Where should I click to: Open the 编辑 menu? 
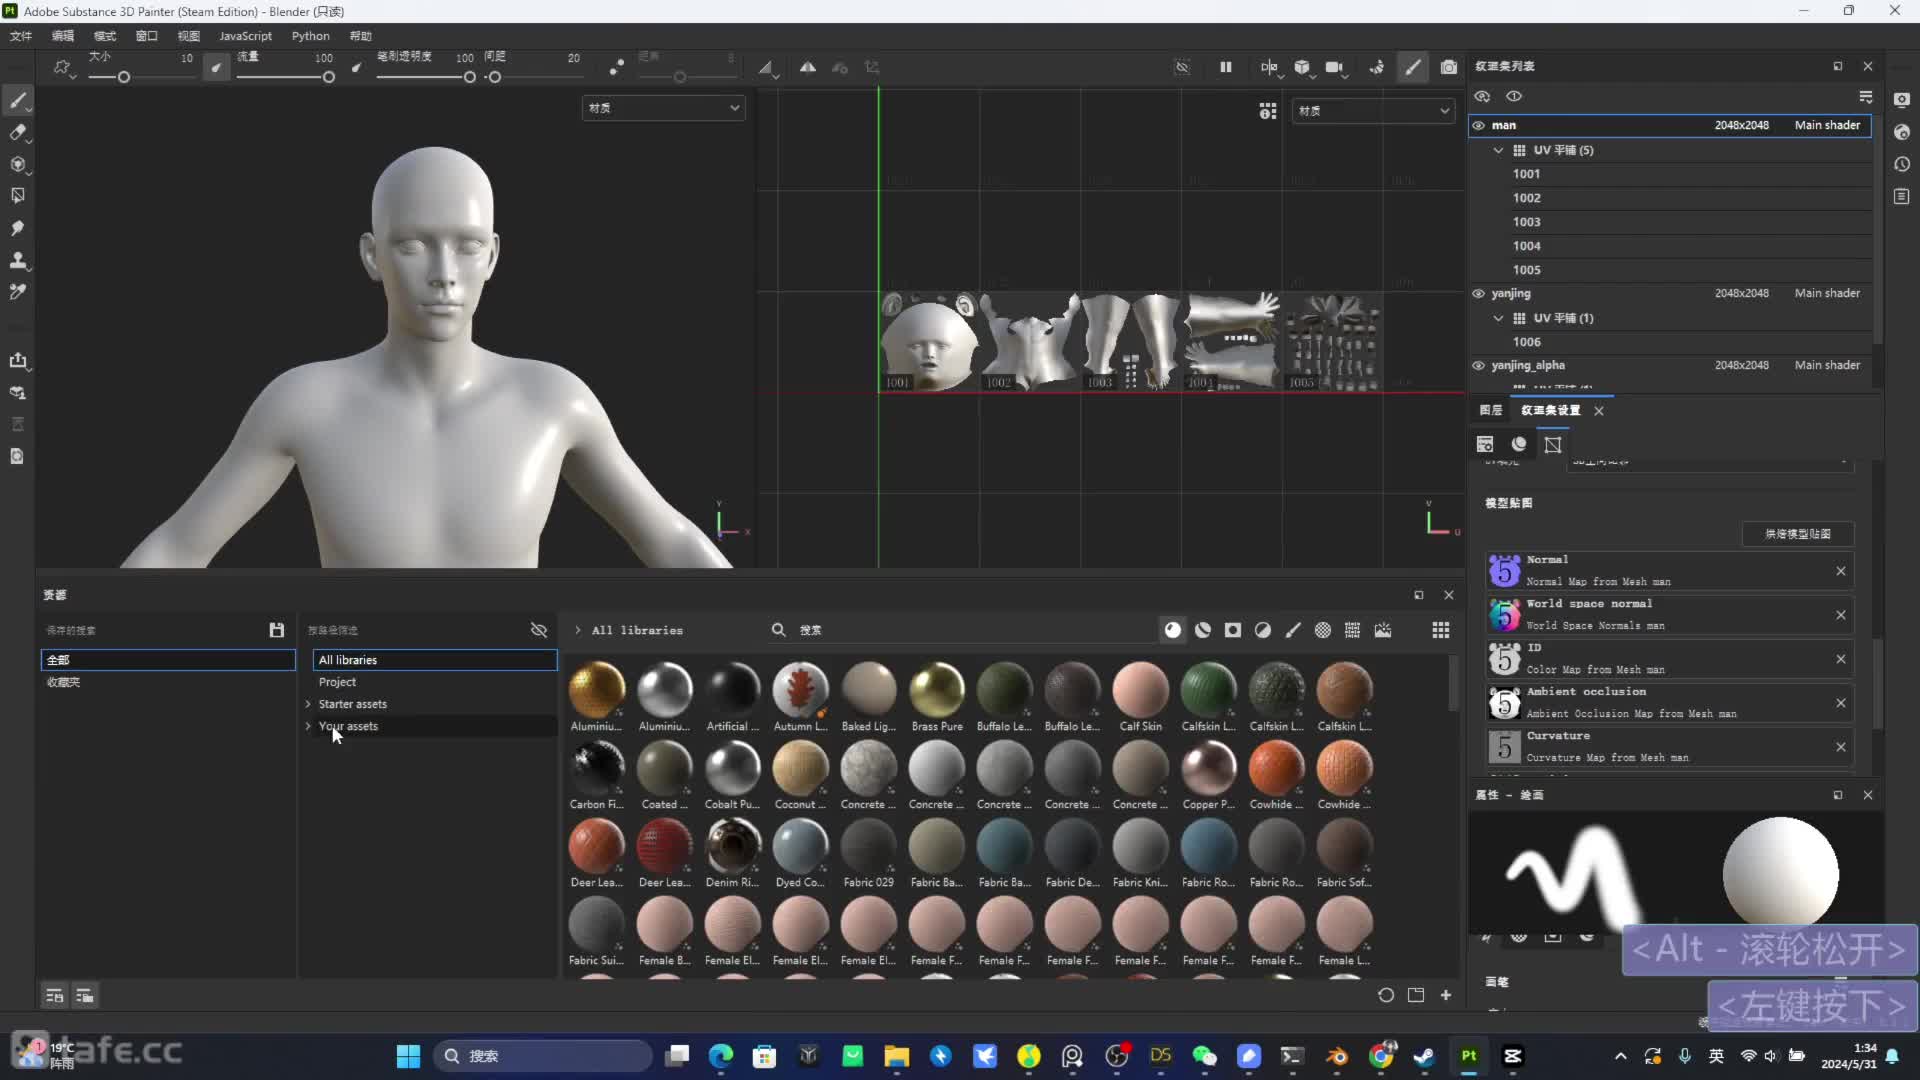tap(63, 36)
